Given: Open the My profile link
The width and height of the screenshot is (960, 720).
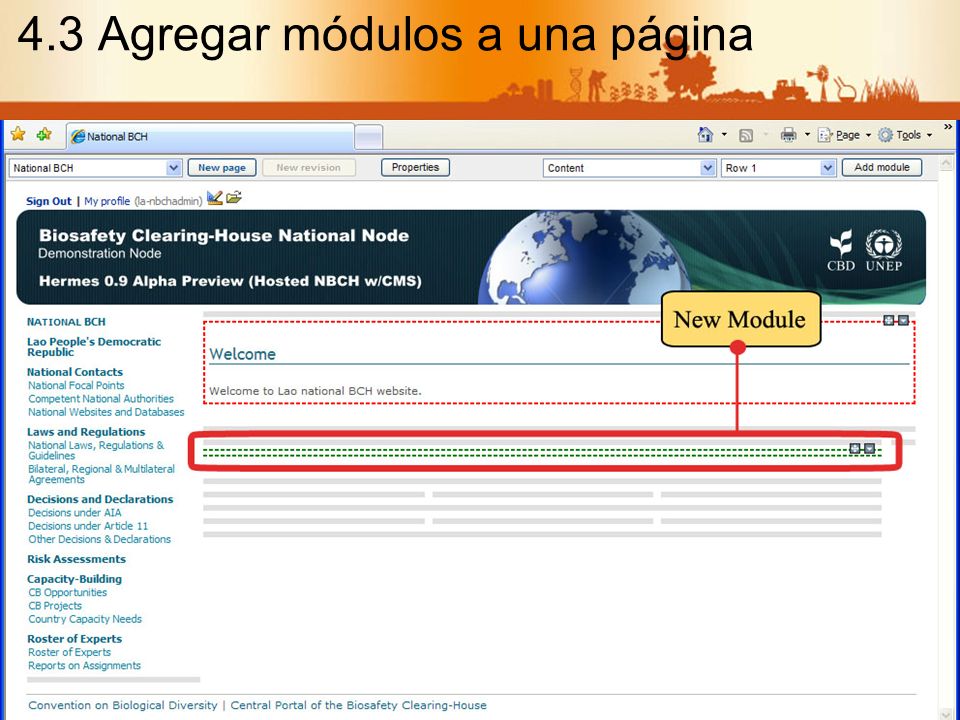Looking at the screenshot, I should click(107, 201).
